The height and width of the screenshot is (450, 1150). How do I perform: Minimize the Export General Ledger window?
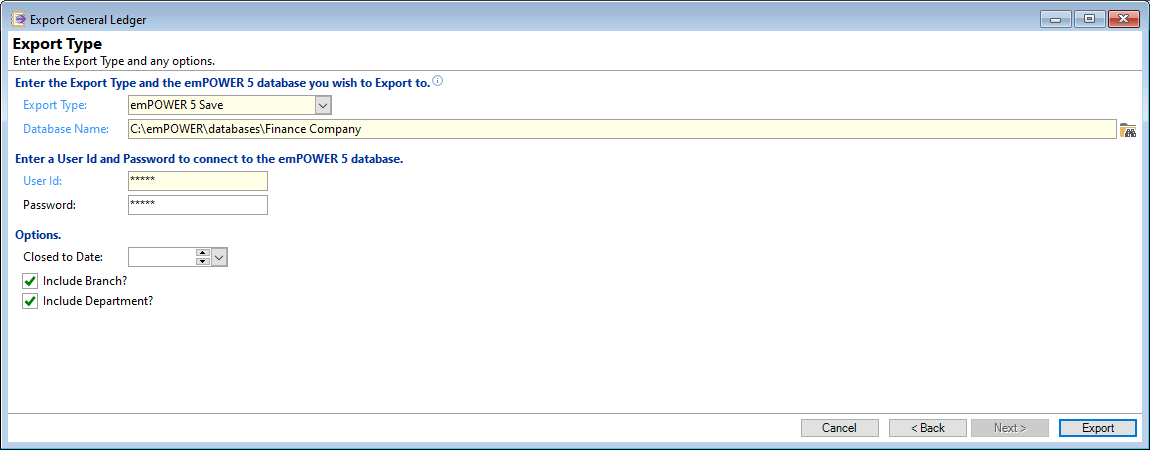click(1056, 19)
